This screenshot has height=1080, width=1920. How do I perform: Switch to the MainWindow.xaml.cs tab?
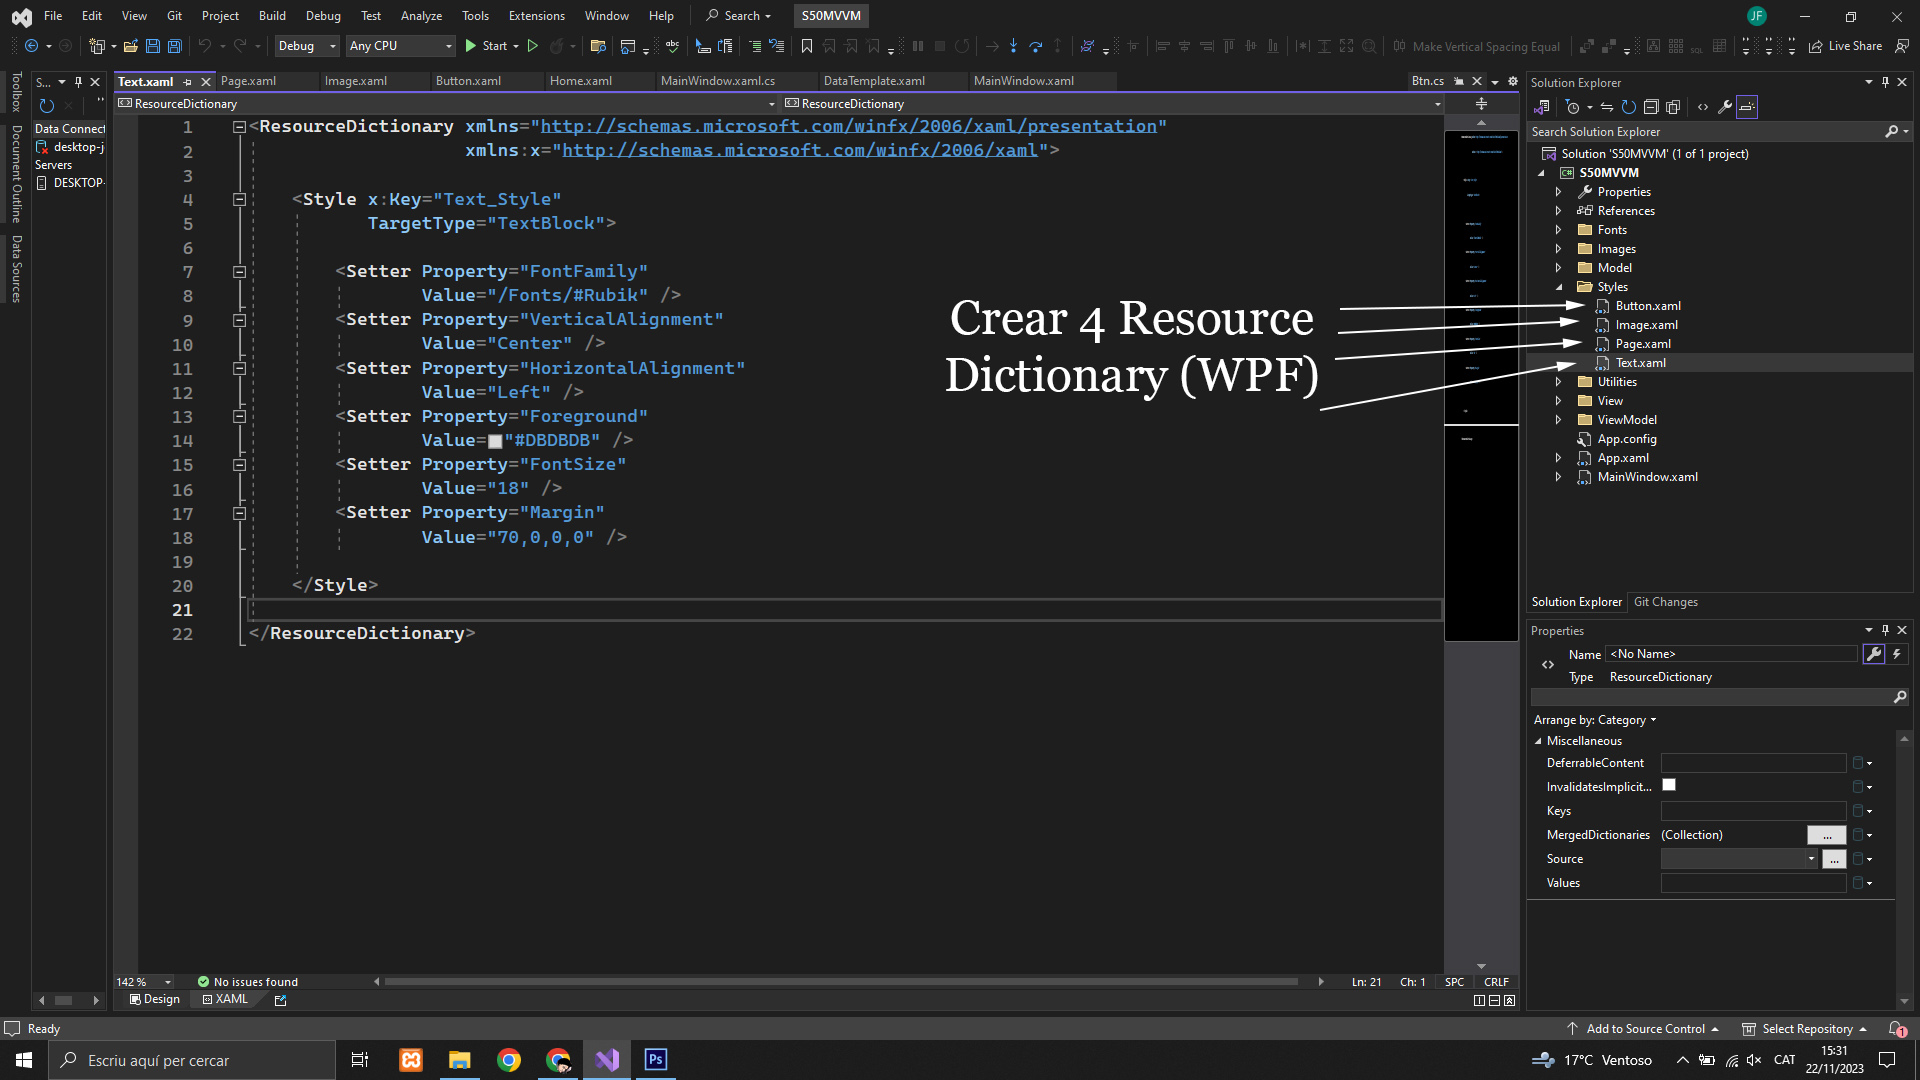717,81
